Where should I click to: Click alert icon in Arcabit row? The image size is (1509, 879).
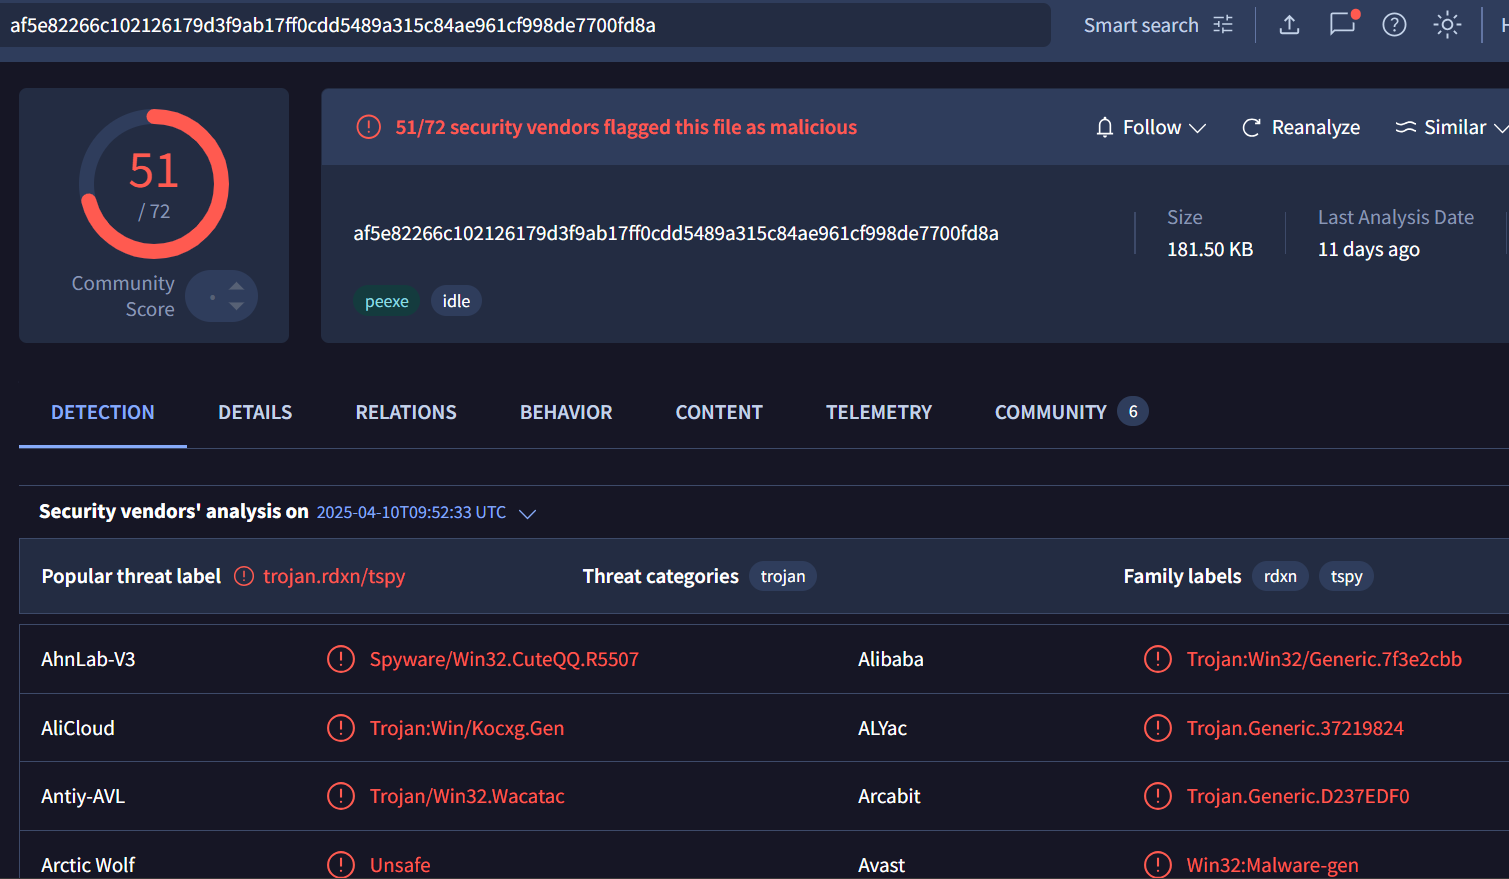pyautogui.click(x=1158, y=796)
